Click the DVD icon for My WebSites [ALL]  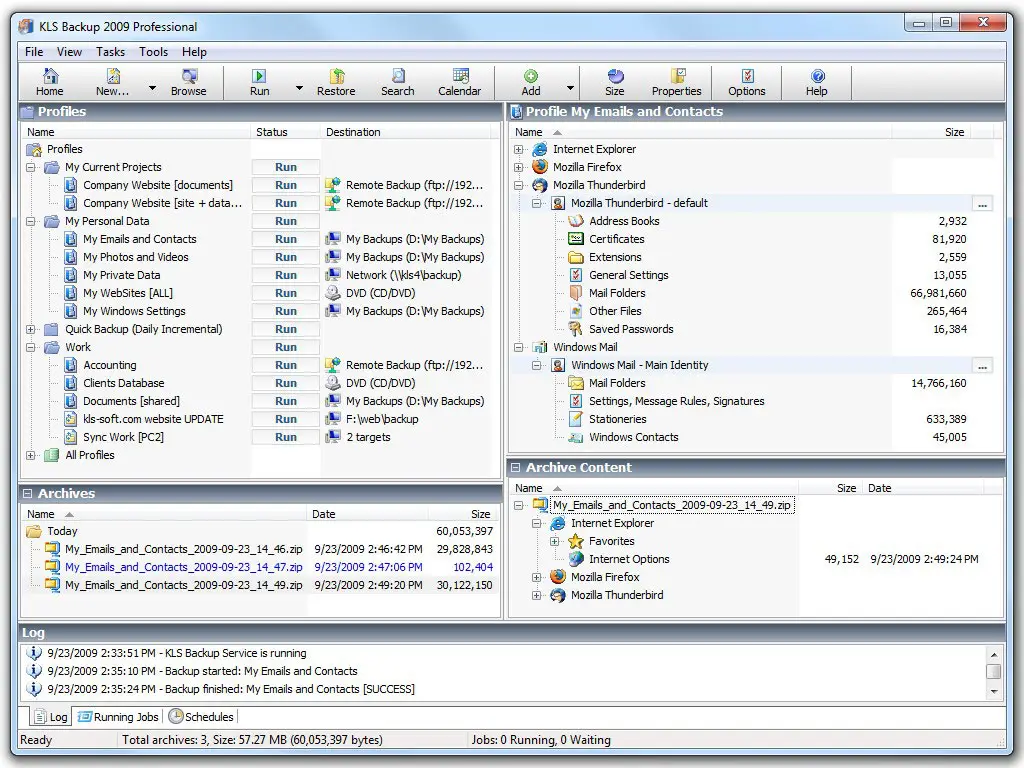pos(333,293)
